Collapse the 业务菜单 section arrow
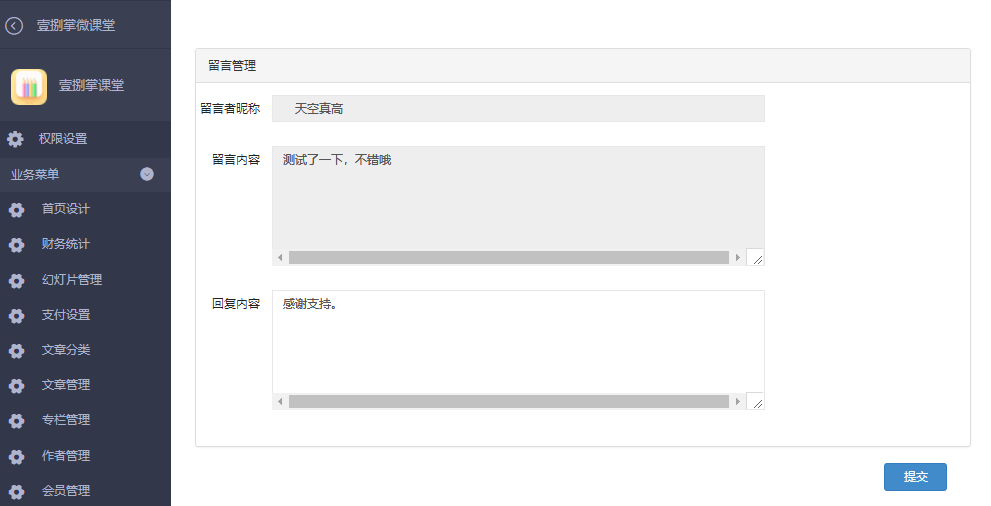Viewport: 991px width, 506px height. [x=147, y=174]
